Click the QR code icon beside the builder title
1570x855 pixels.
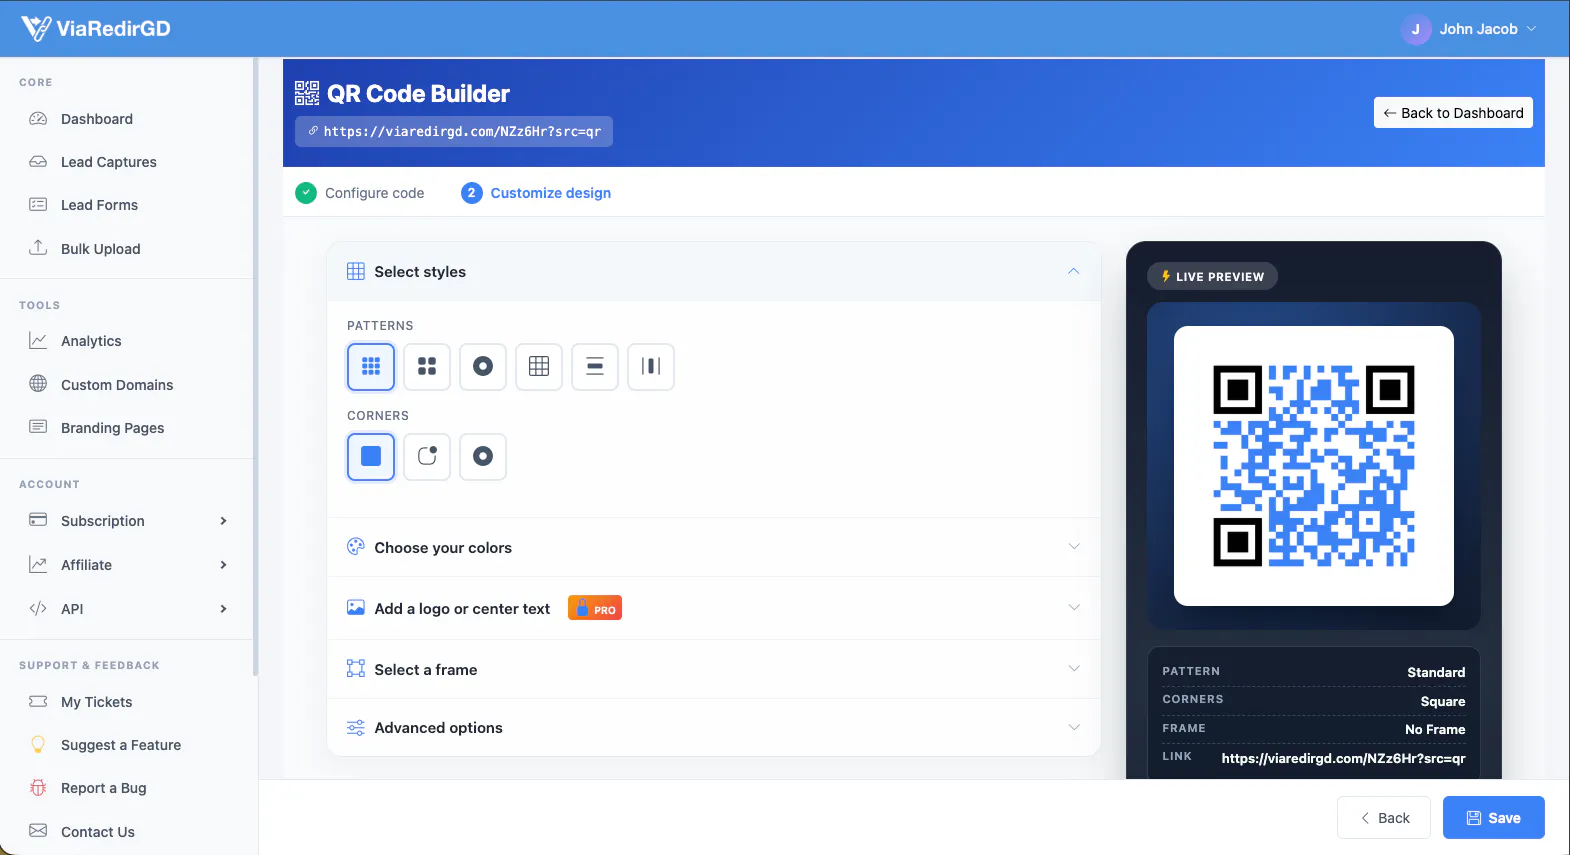307,93
